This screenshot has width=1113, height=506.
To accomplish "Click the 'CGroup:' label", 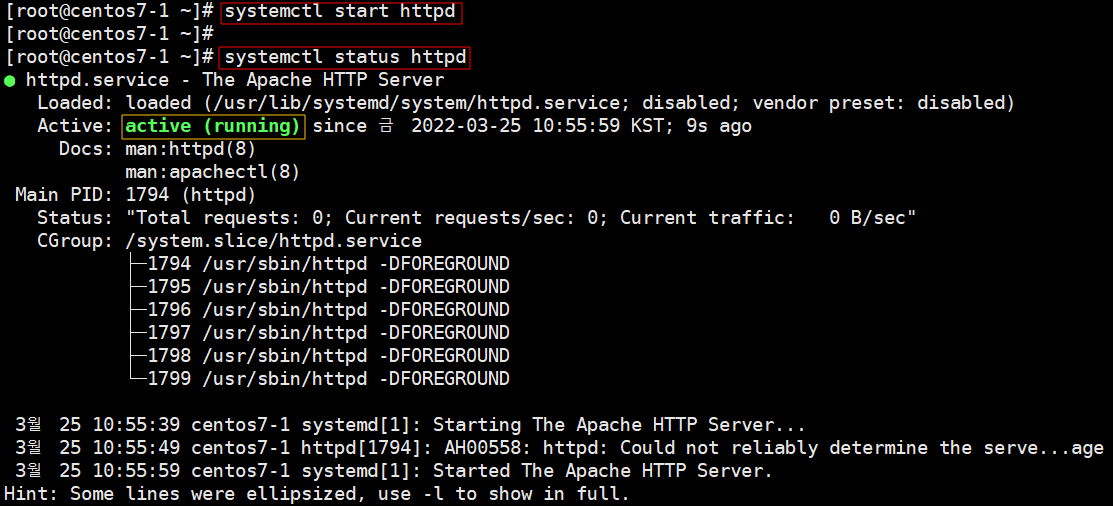I will (75, 241).
